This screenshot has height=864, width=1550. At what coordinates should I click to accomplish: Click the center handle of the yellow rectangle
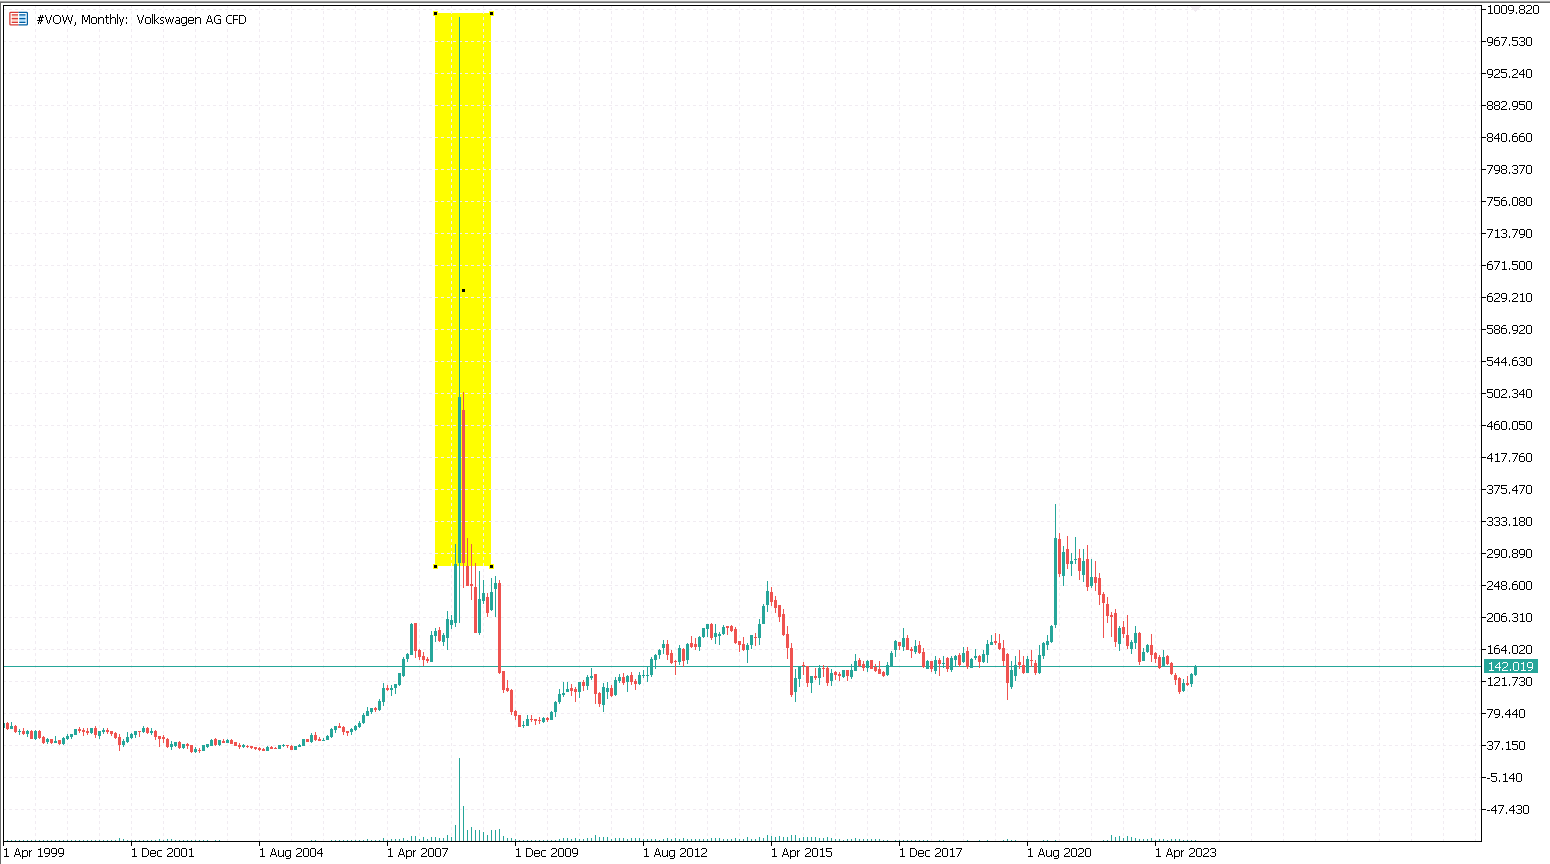(x=463, y=291)
